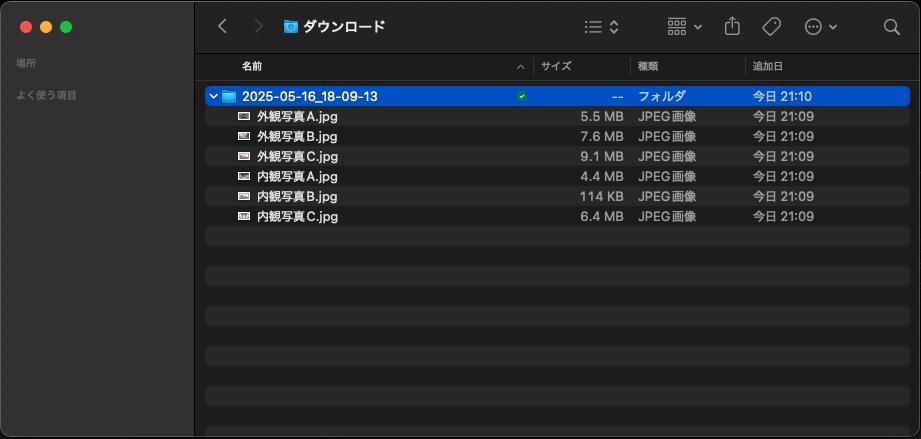This screenshot has width=921, height=439.
Task: Close the Finder window with red button
Action: pyautogui.click(x=26, y=27)
